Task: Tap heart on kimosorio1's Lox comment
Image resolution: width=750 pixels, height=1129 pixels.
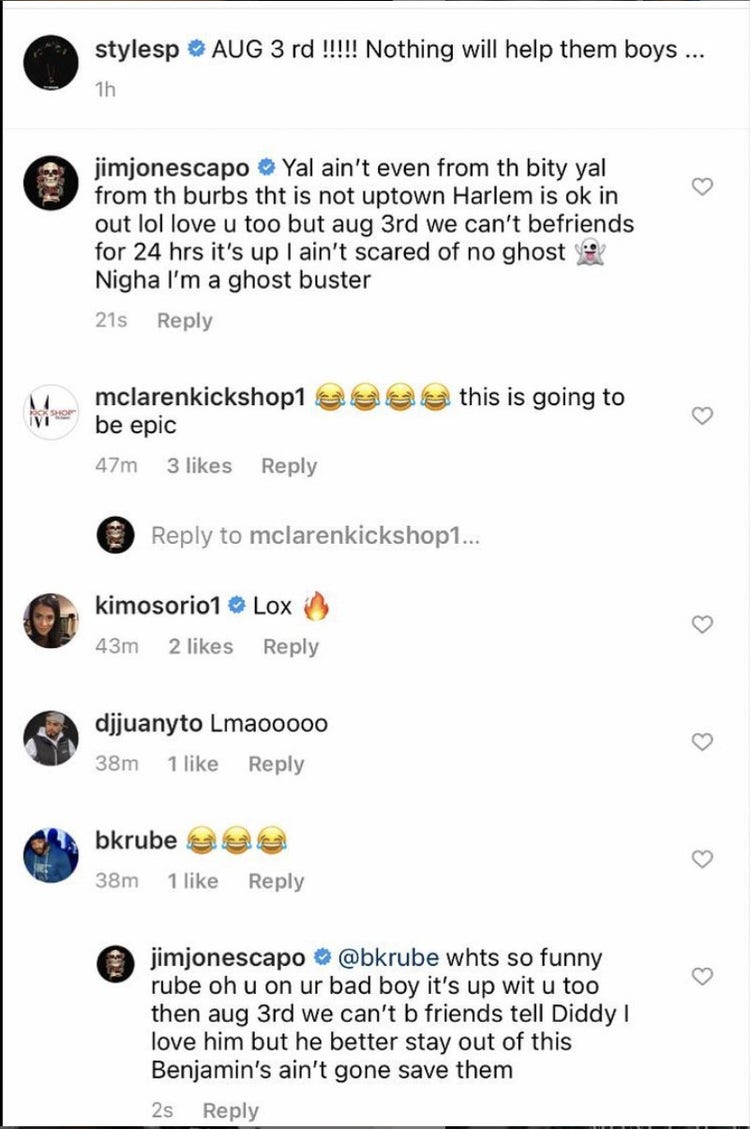Action: click(x=703, y=624)
